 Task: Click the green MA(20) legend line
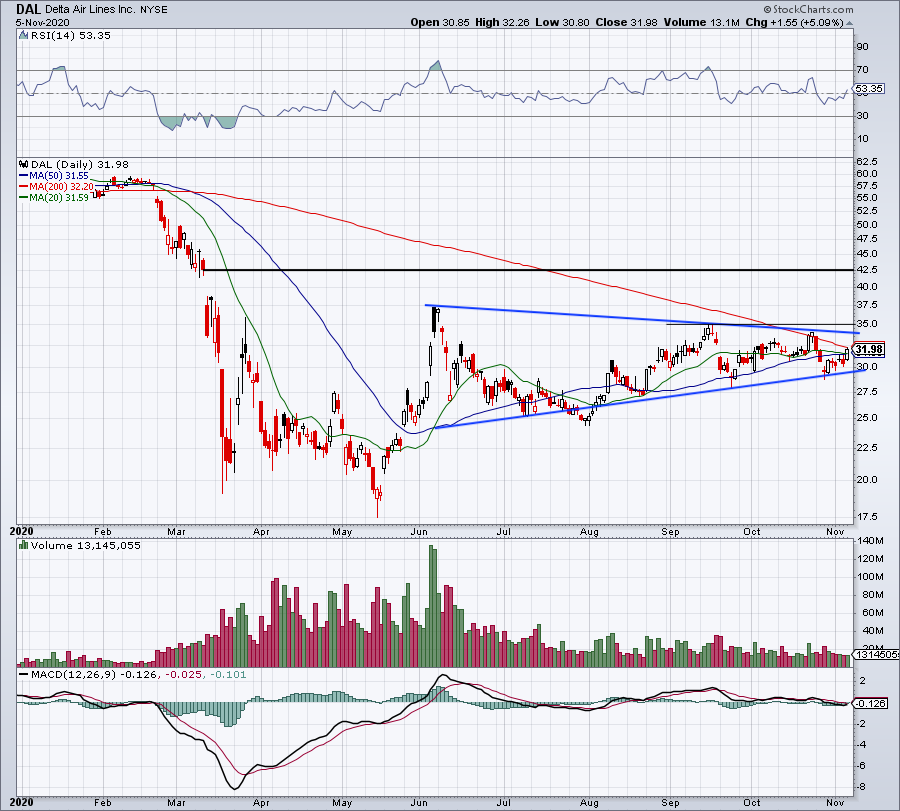(24, 197)
